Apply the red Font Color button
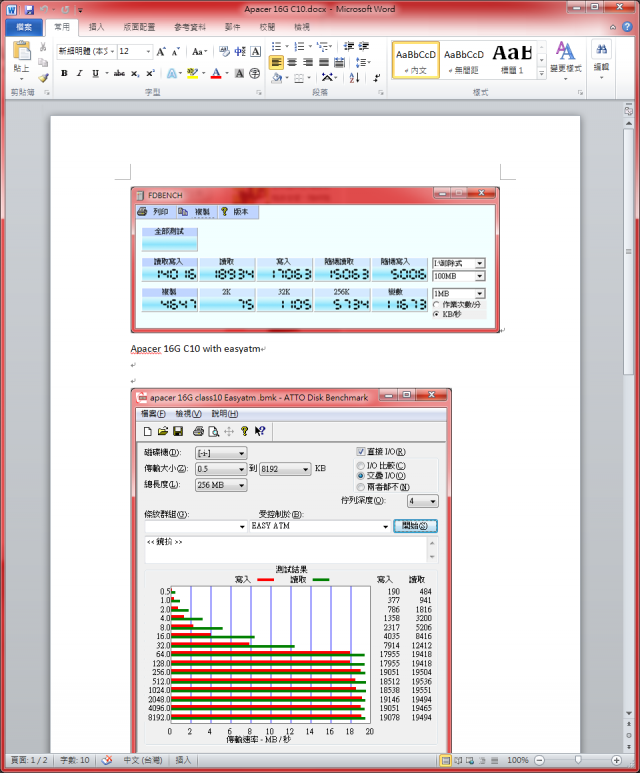This screenshot has height=774, width=640. [216, 74]
